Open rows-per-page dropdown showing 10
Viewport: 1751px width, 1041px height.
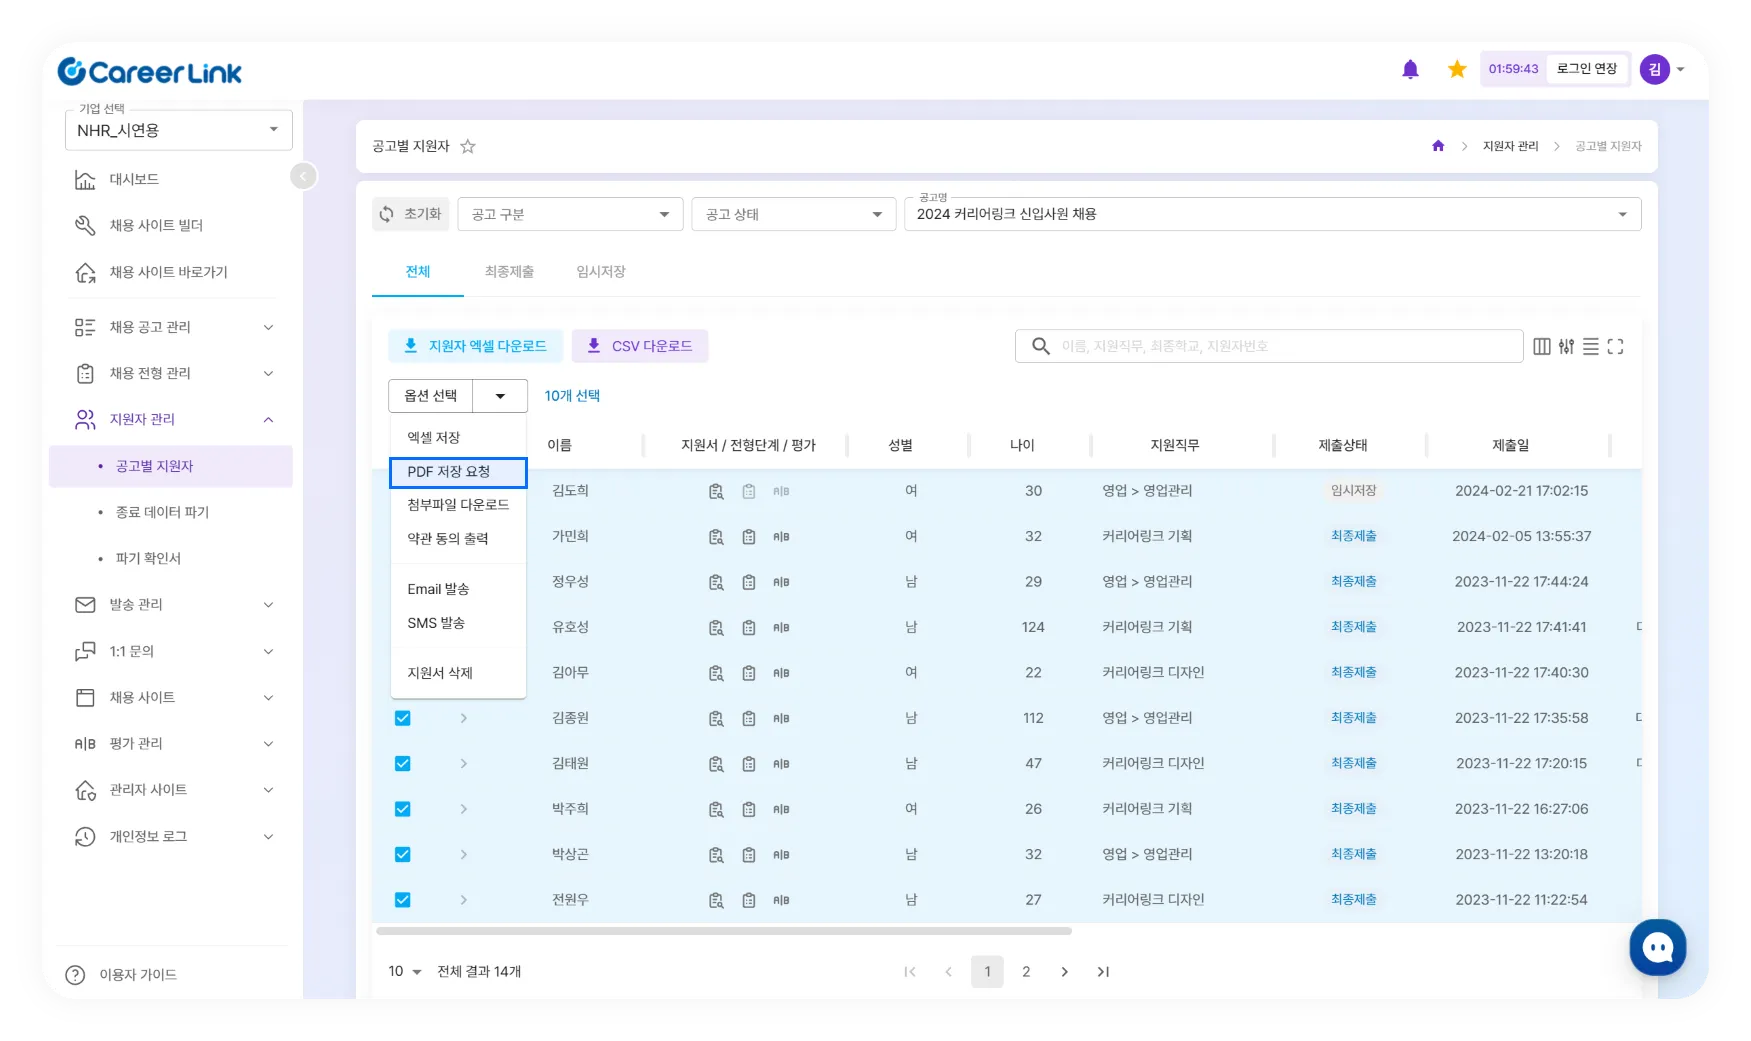point(405,971)
